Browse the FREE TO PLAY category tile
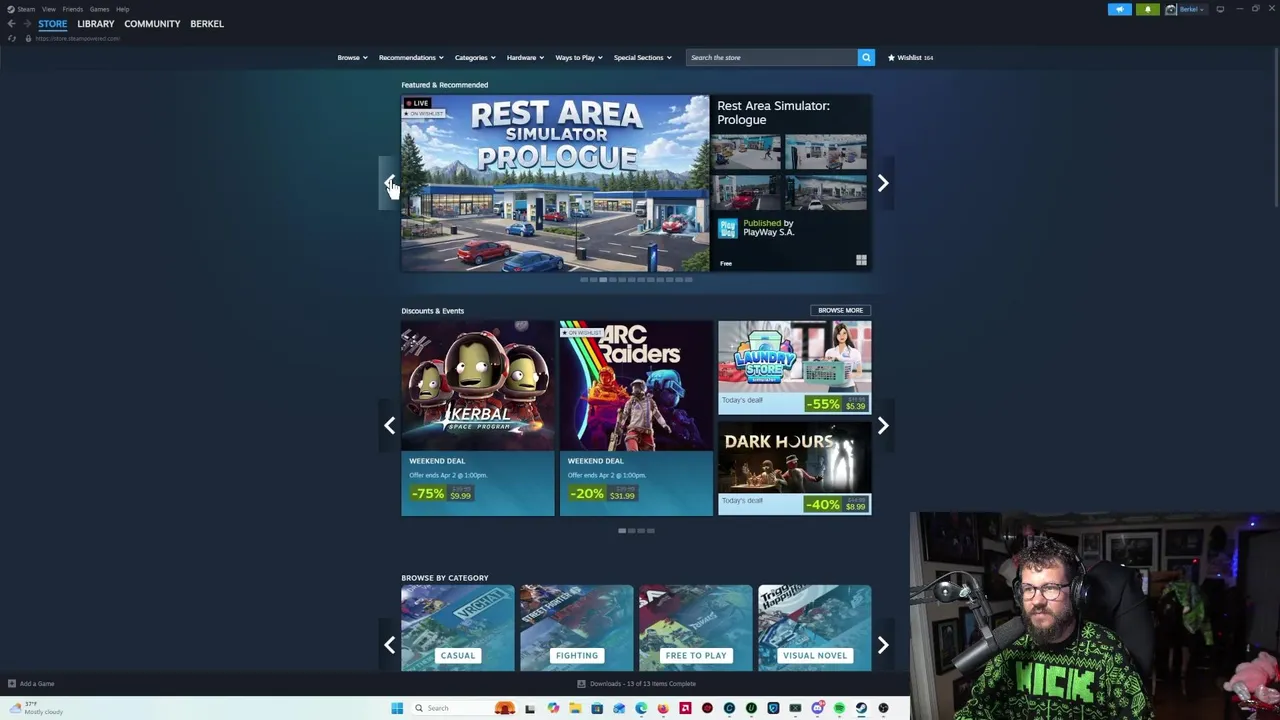The width and height of the screenshot is (1280, 720). (696, 628)
